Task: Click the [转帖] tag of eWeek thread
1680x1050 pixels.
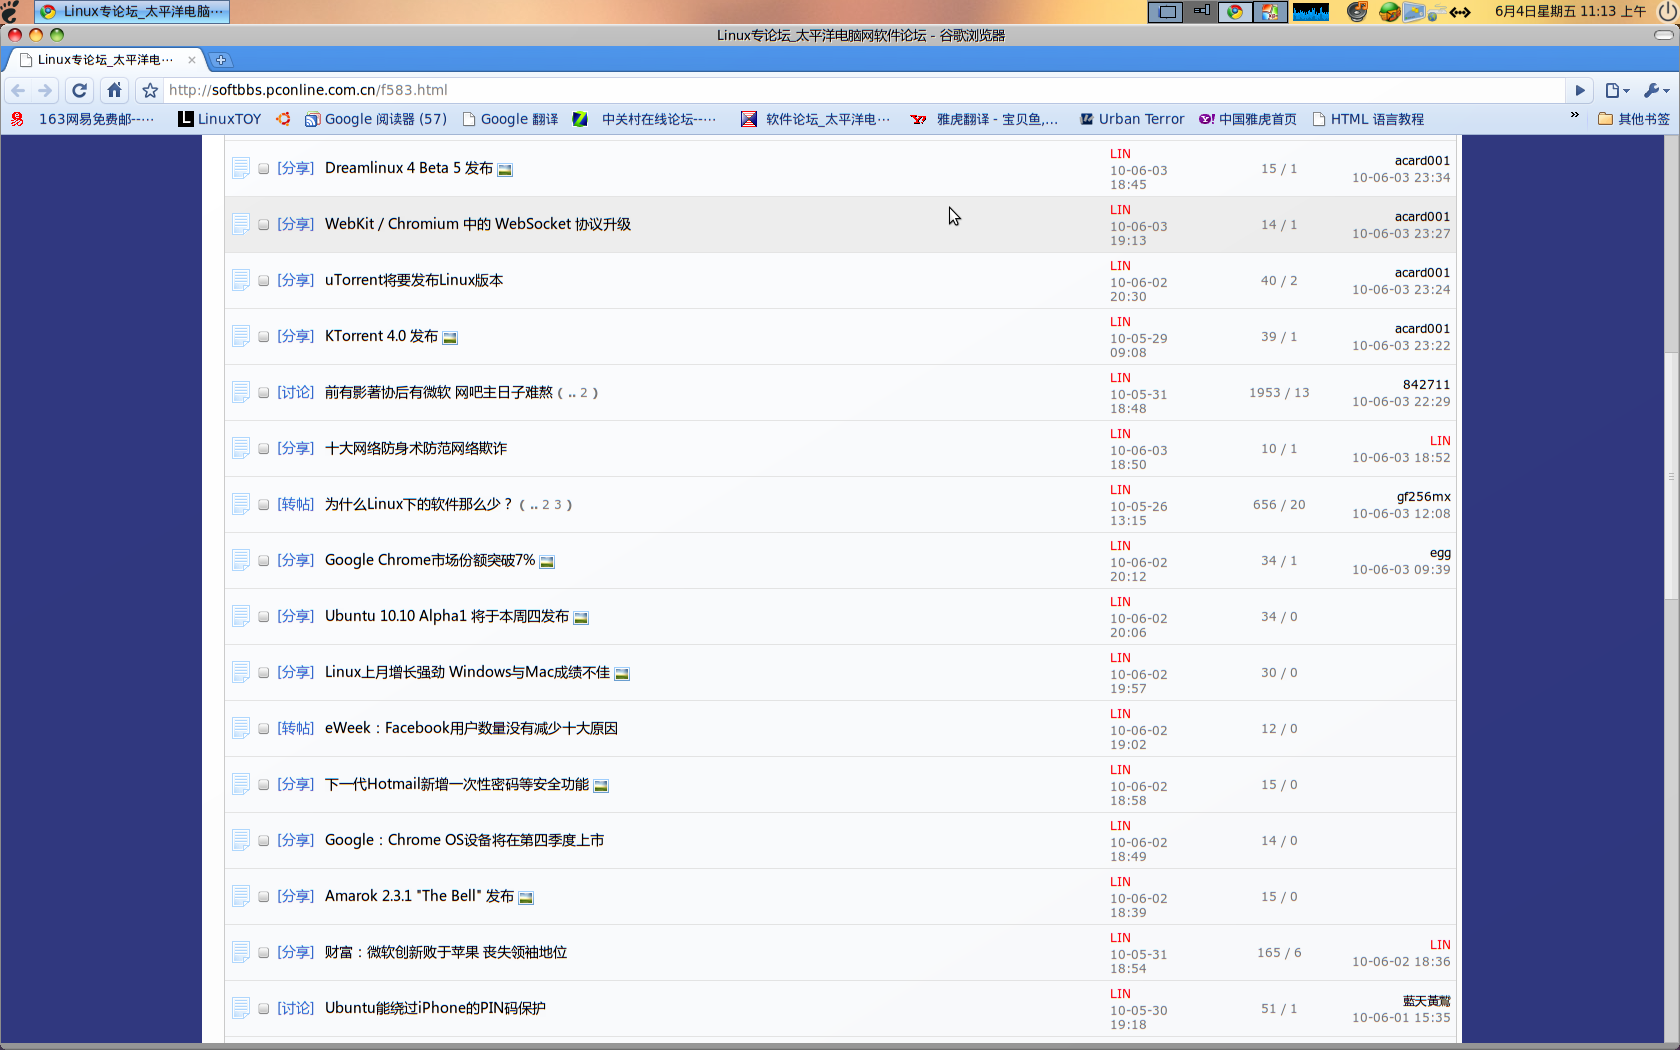Action: (x=295, y=728)
